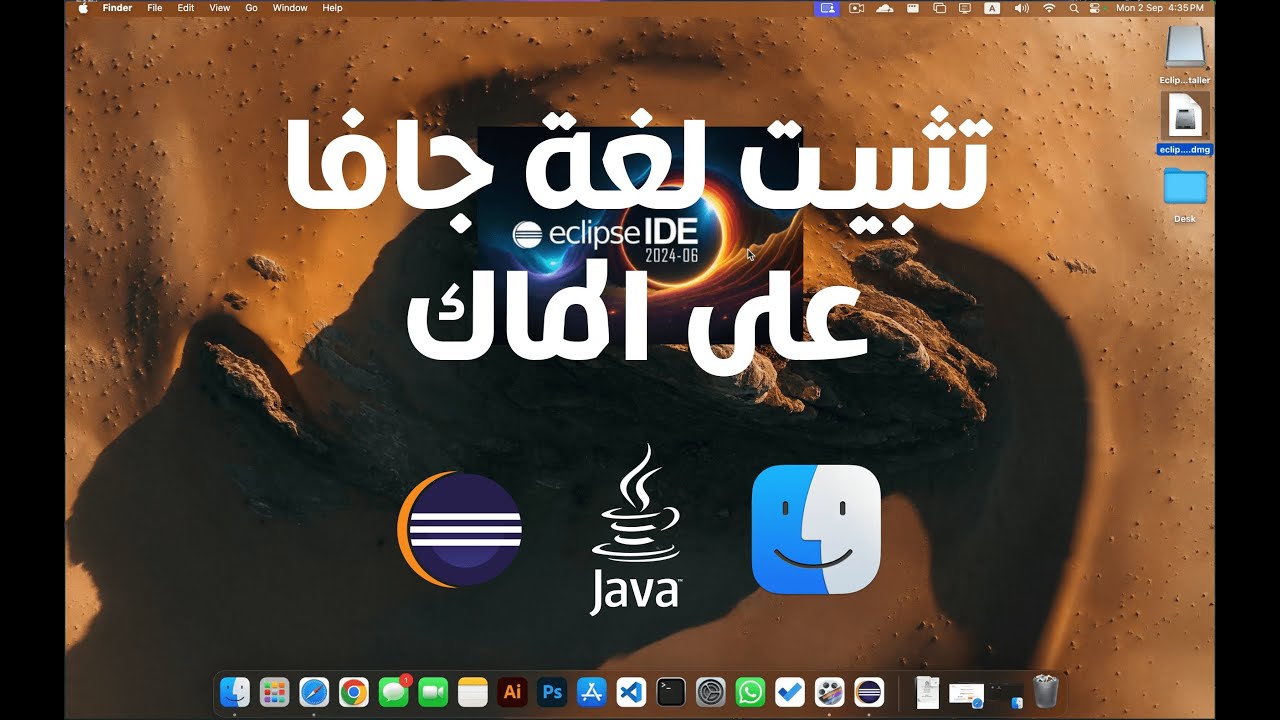
Task: Click the screen sharing status icon
Action: [826, 7]
